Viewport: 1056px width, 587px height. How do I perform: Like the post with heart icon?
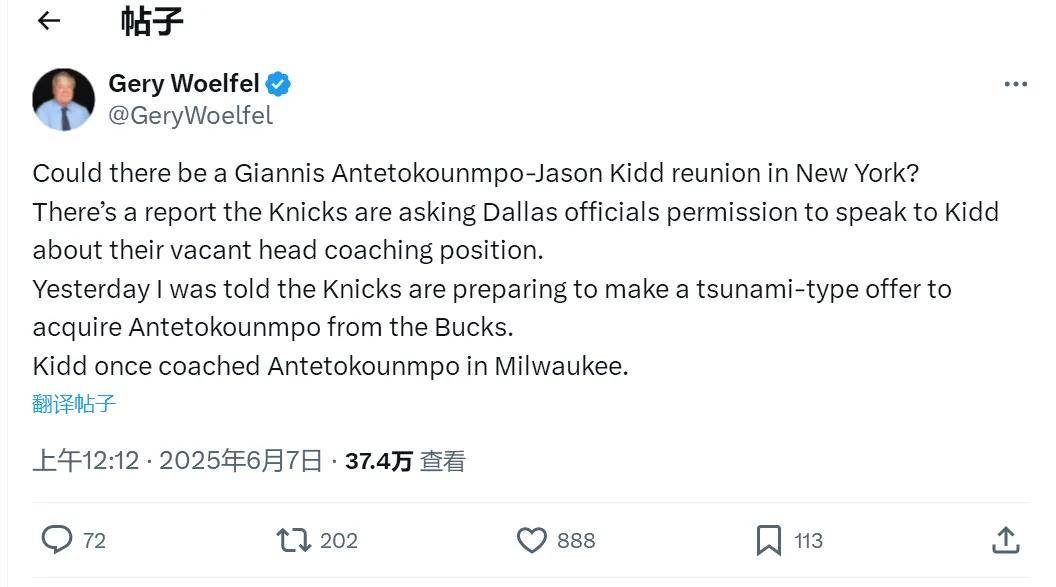531,540
